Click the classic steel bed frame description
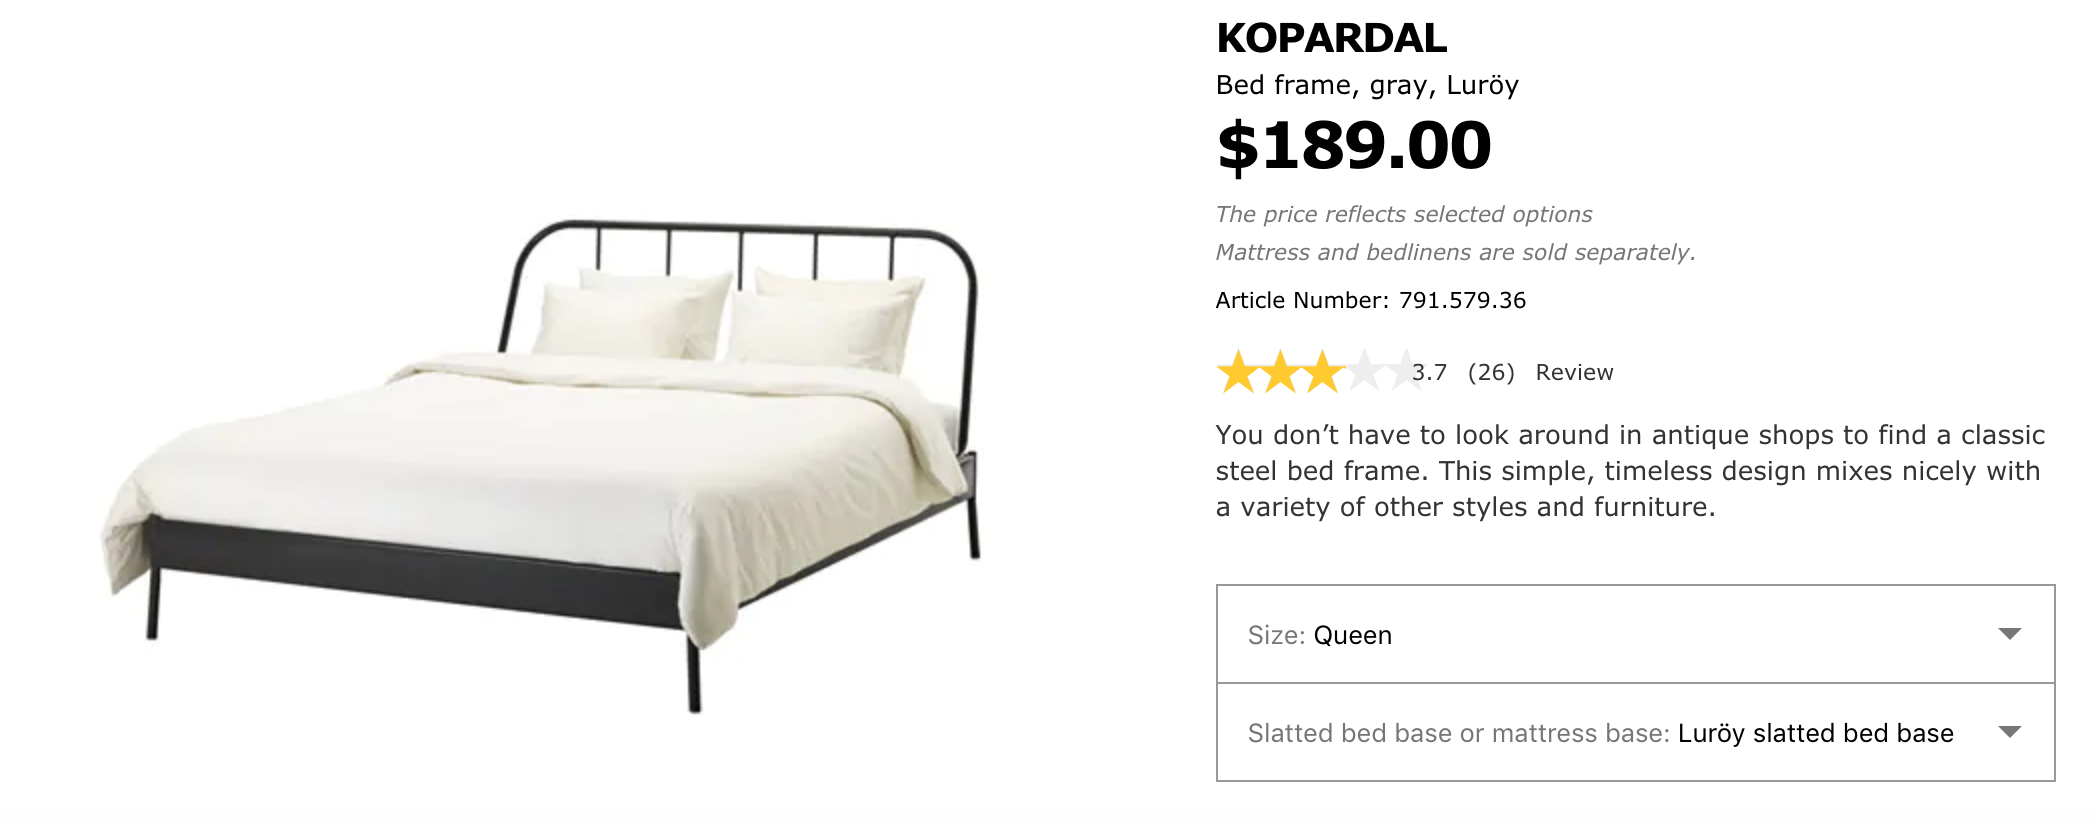2098x822 pixels. tap(1630, 471)
